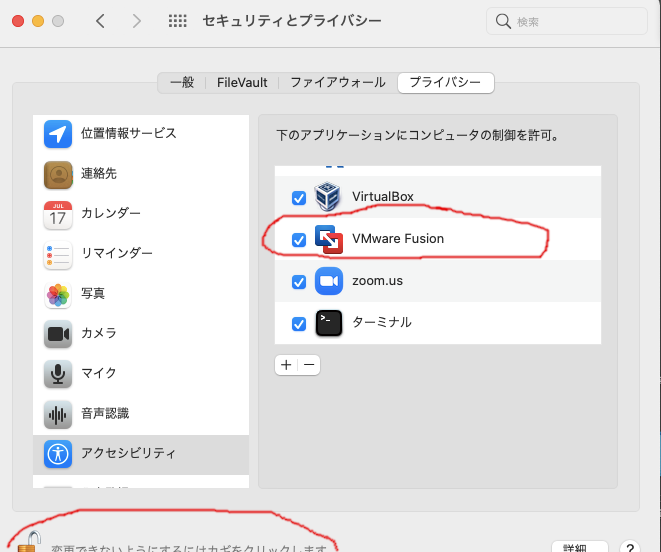Click the VMware Fusion app icon
The width and height of the screenshot is (661, 552).
pyautogui.click(x=329, y=239)
